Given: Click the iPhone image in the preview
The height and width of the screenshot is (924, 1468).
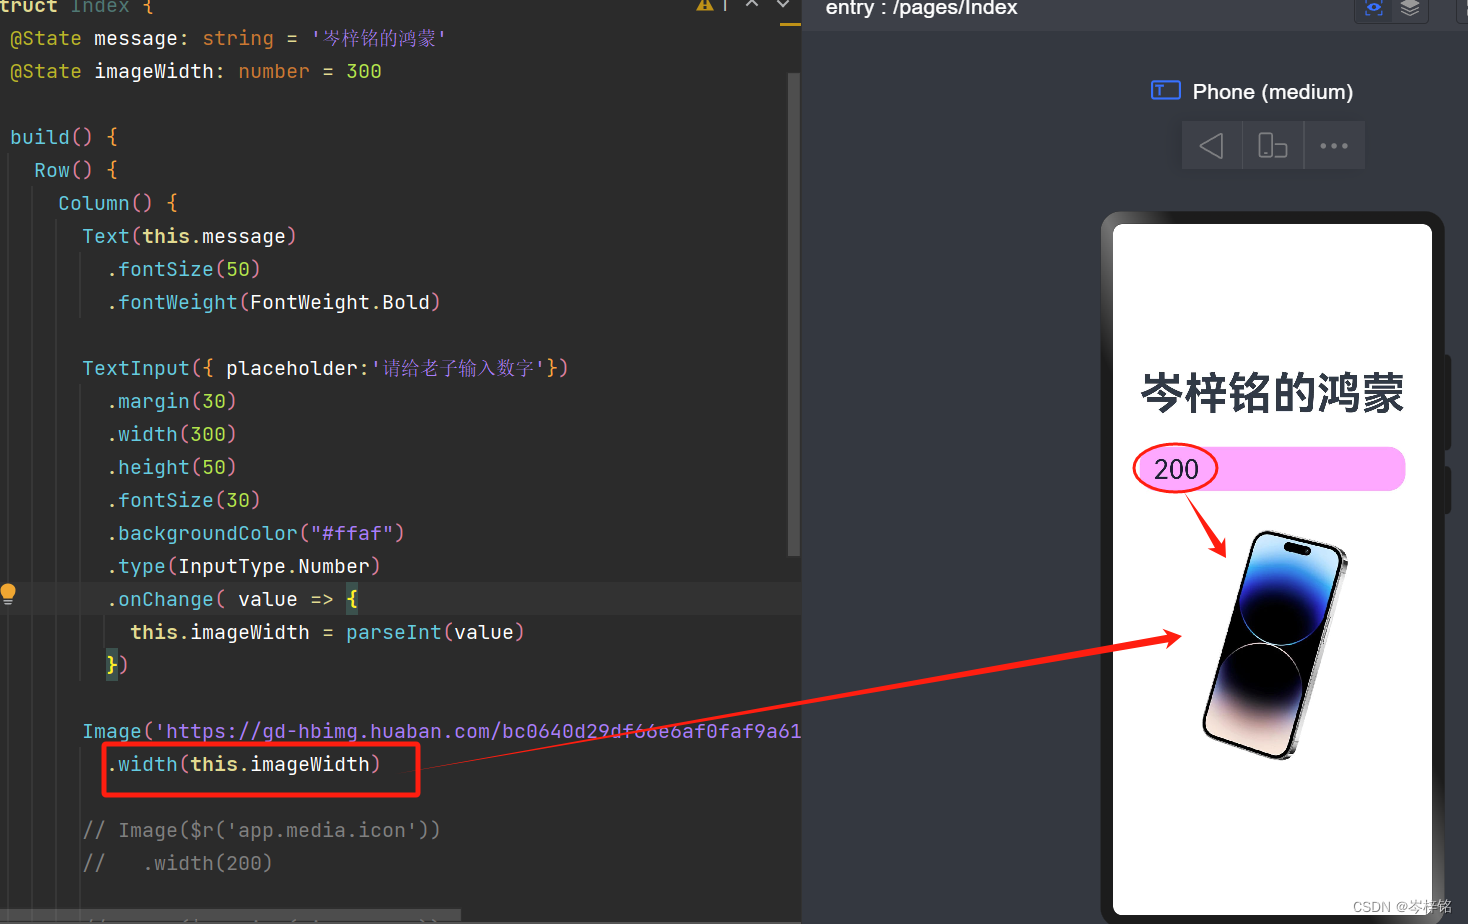Looking at the screenshot, I should pos(1274,645).
